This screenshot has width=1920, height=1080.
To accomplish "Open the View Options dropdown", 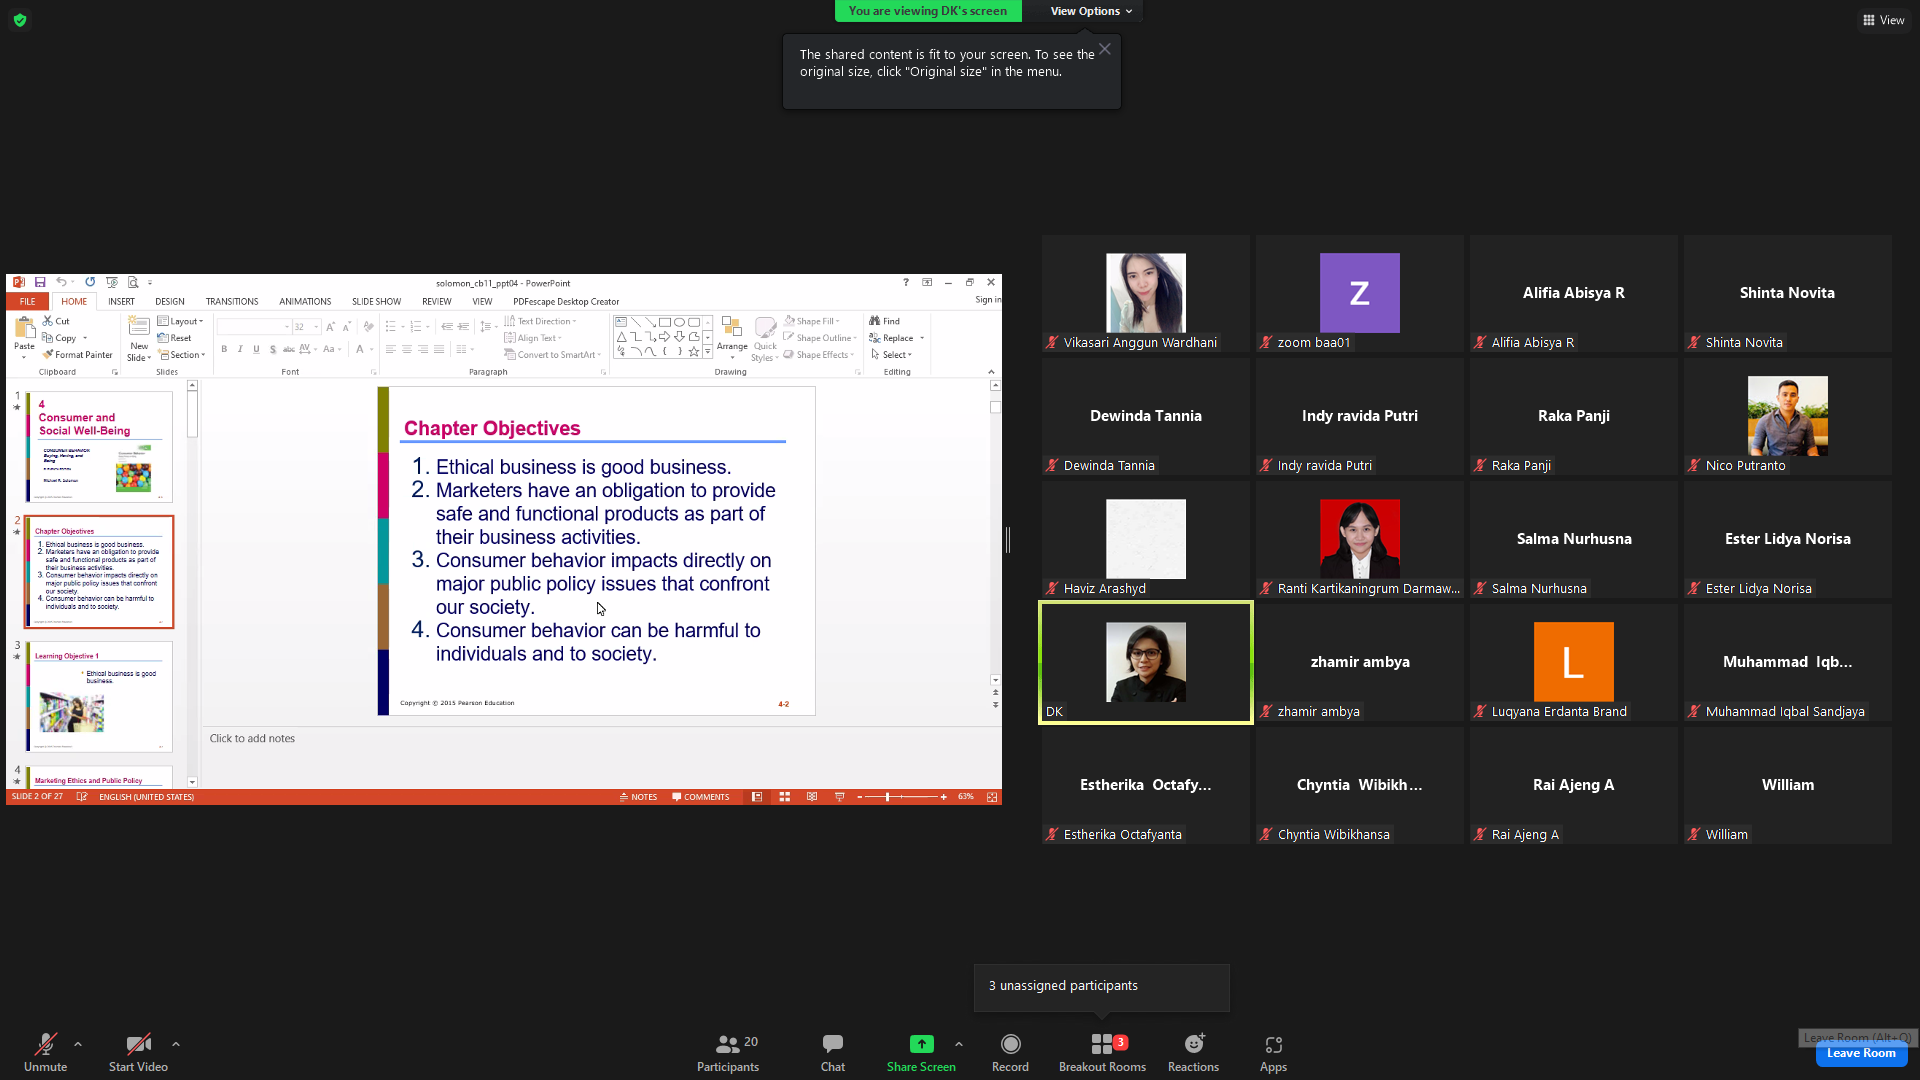I will pos(1091,11).
